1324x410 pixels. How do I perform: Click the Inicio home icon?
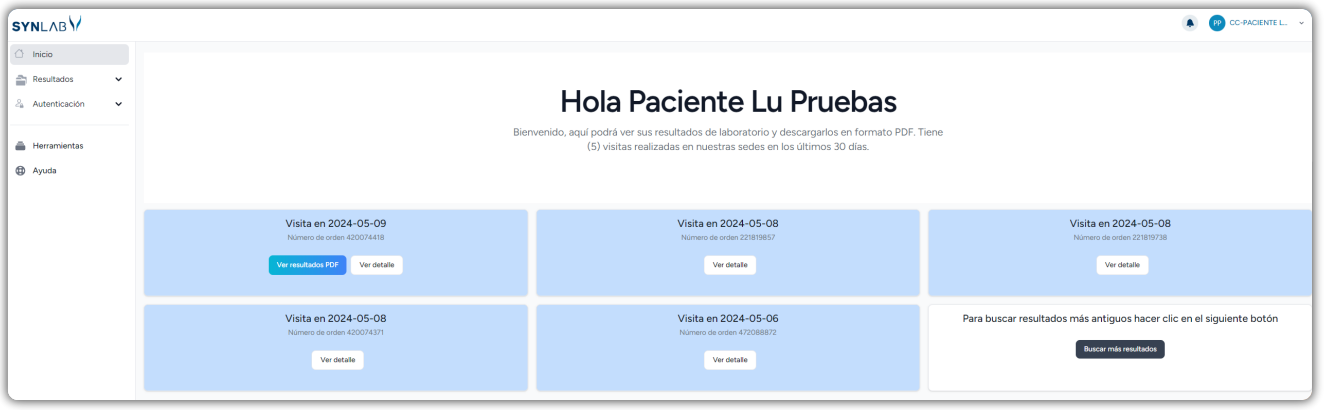coord(20,54)
